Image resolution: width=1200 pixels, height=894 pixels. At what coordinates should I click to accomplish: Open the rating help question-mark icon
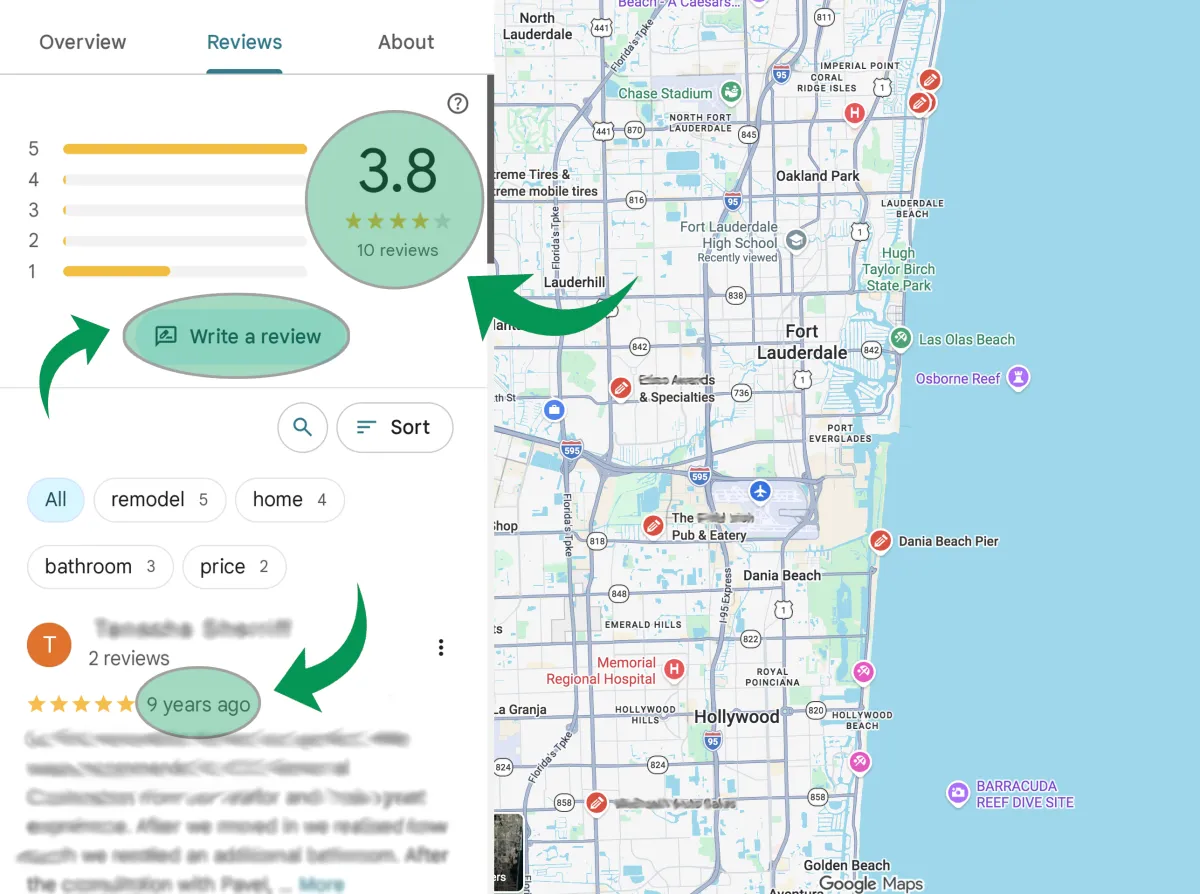[458, 103]
